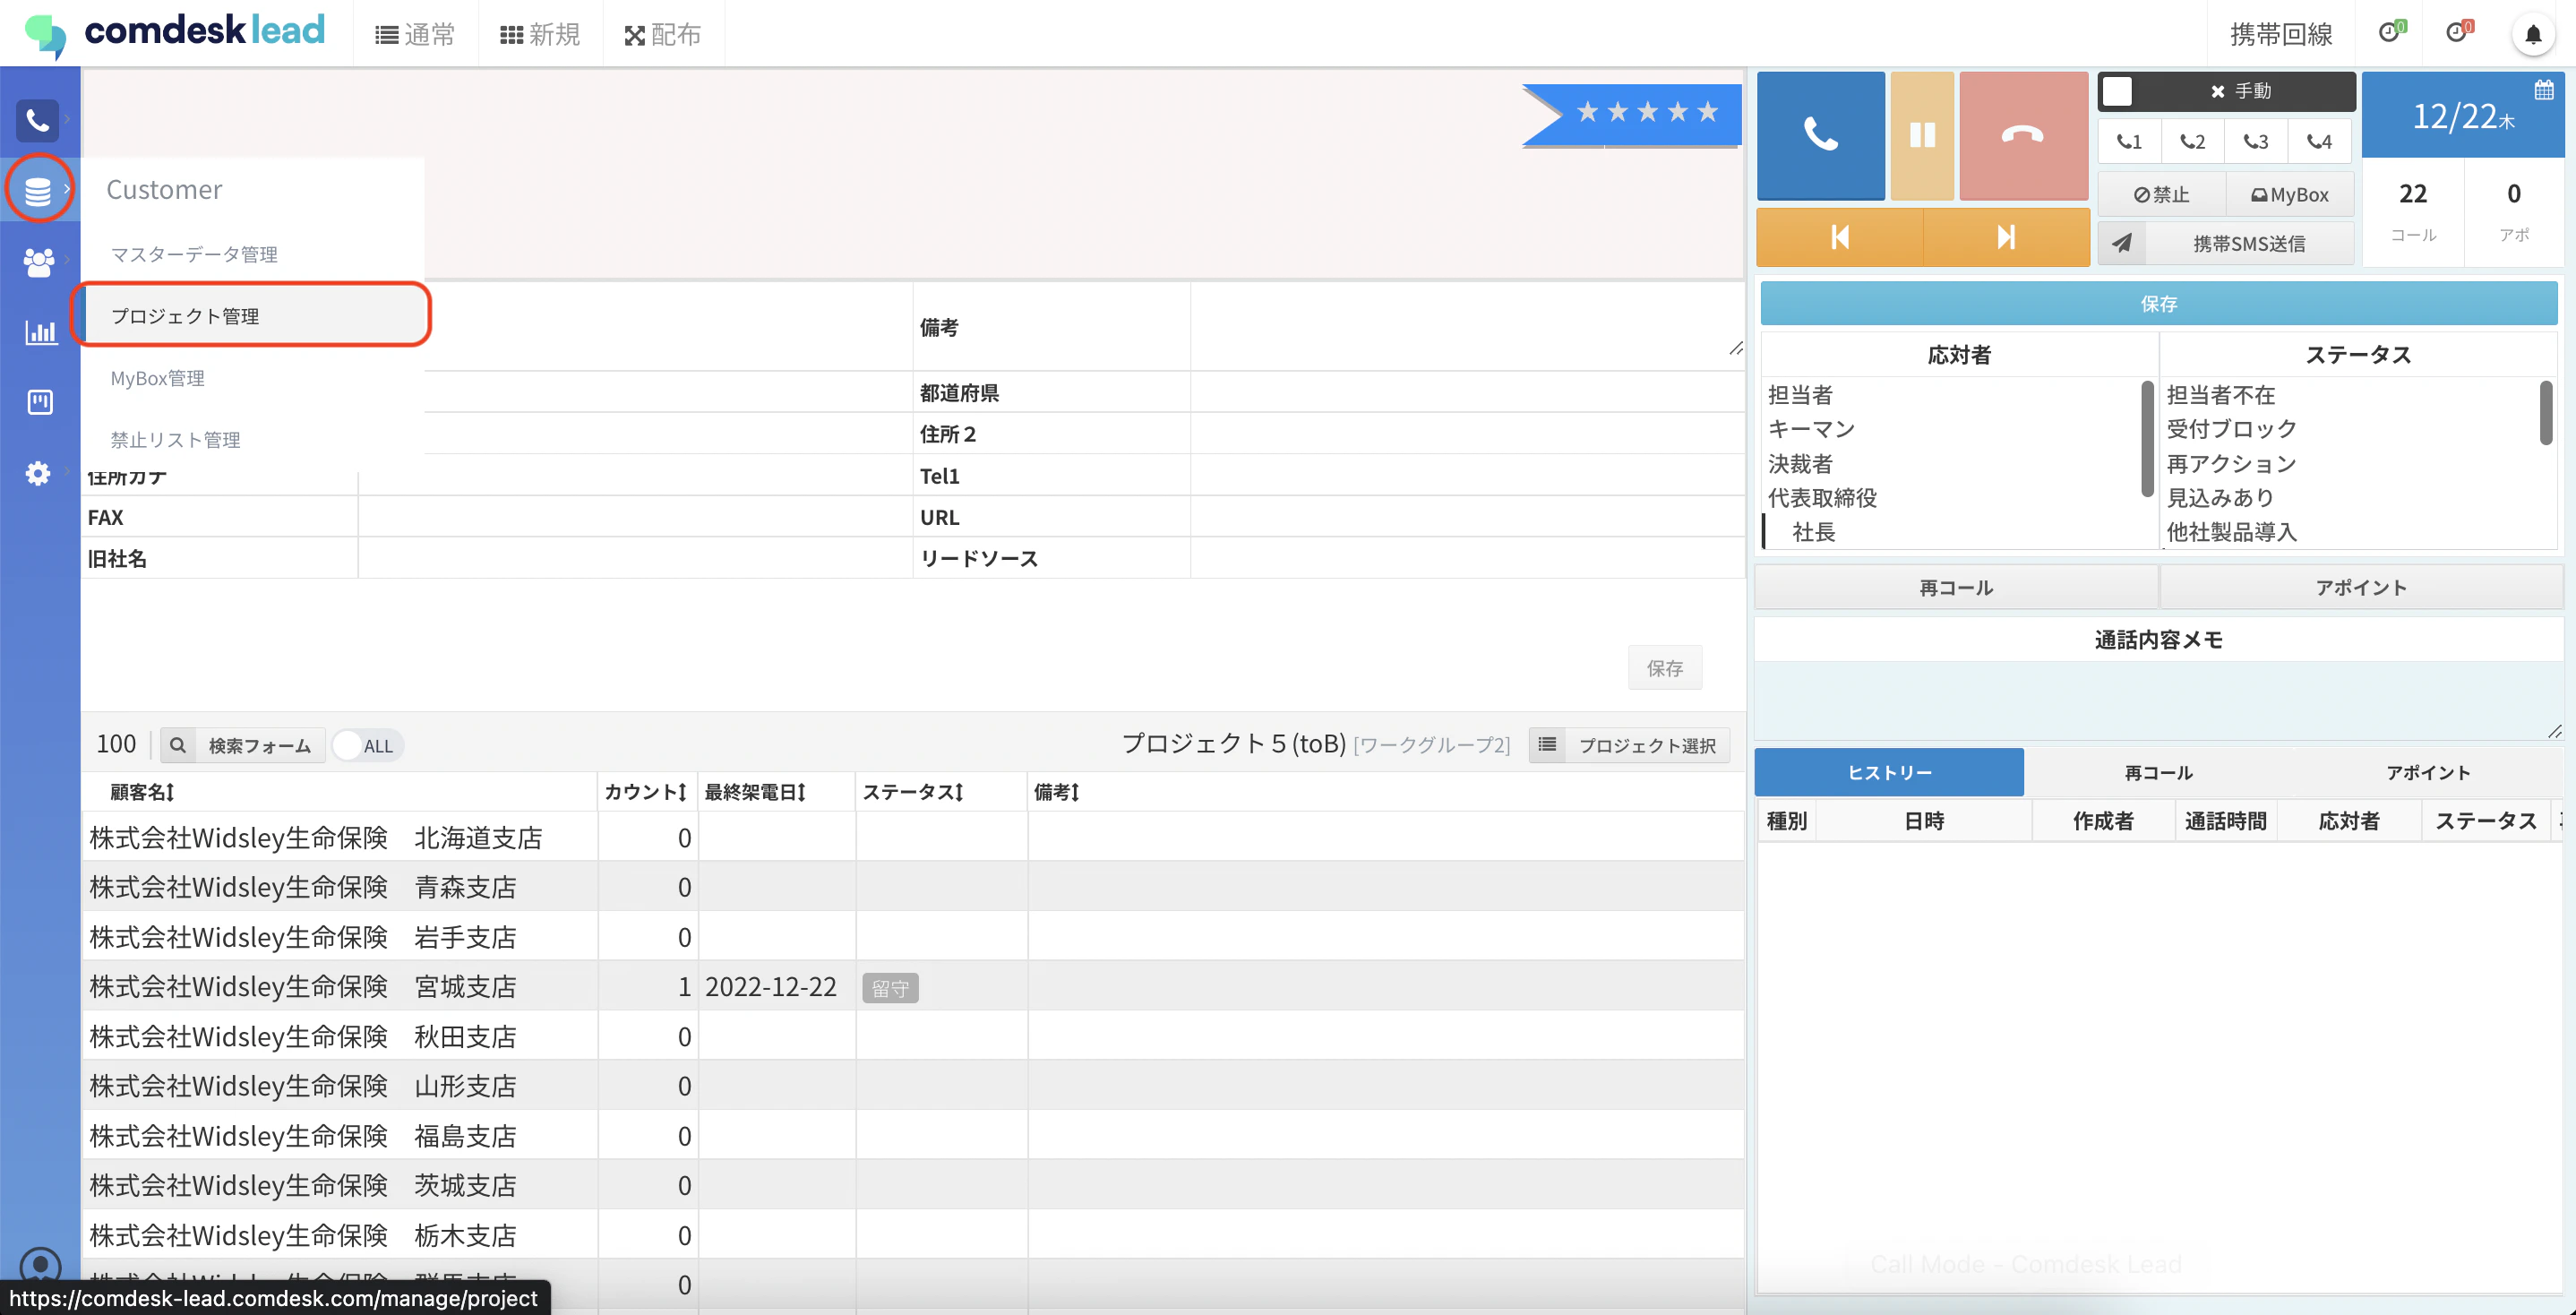
Task: Sort by 備考 column
Action: pos(1057,792)
